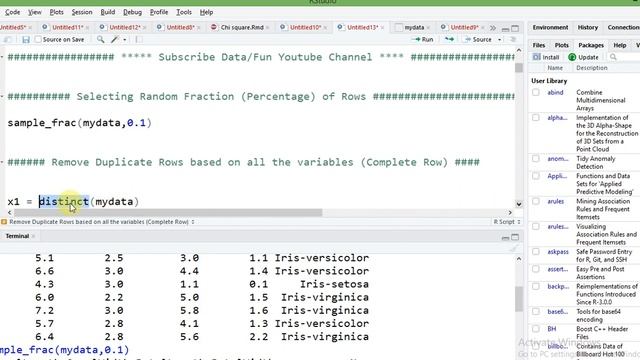Open the Plots menu

pyautogui.click(x=56, y=12)
